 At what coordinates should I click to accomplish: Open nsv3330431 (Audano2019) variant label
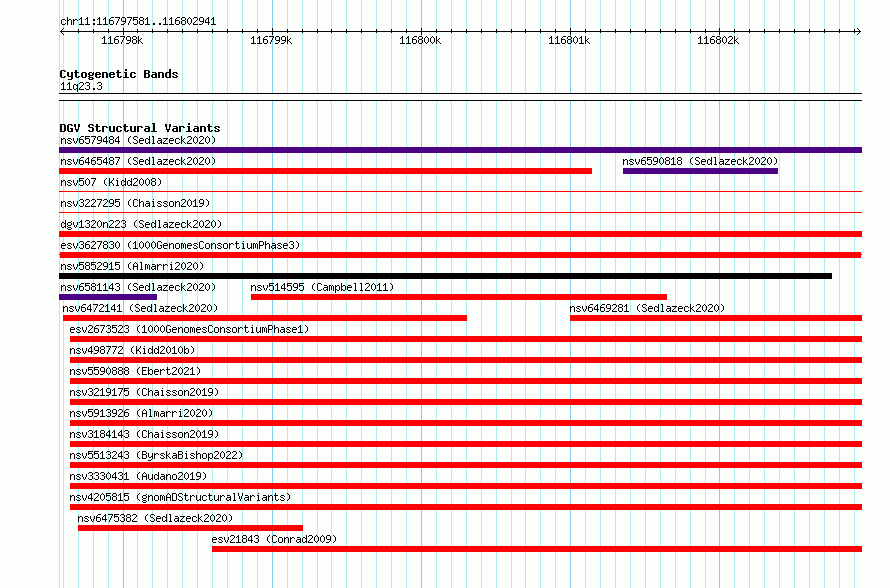(x=138, y=476)
